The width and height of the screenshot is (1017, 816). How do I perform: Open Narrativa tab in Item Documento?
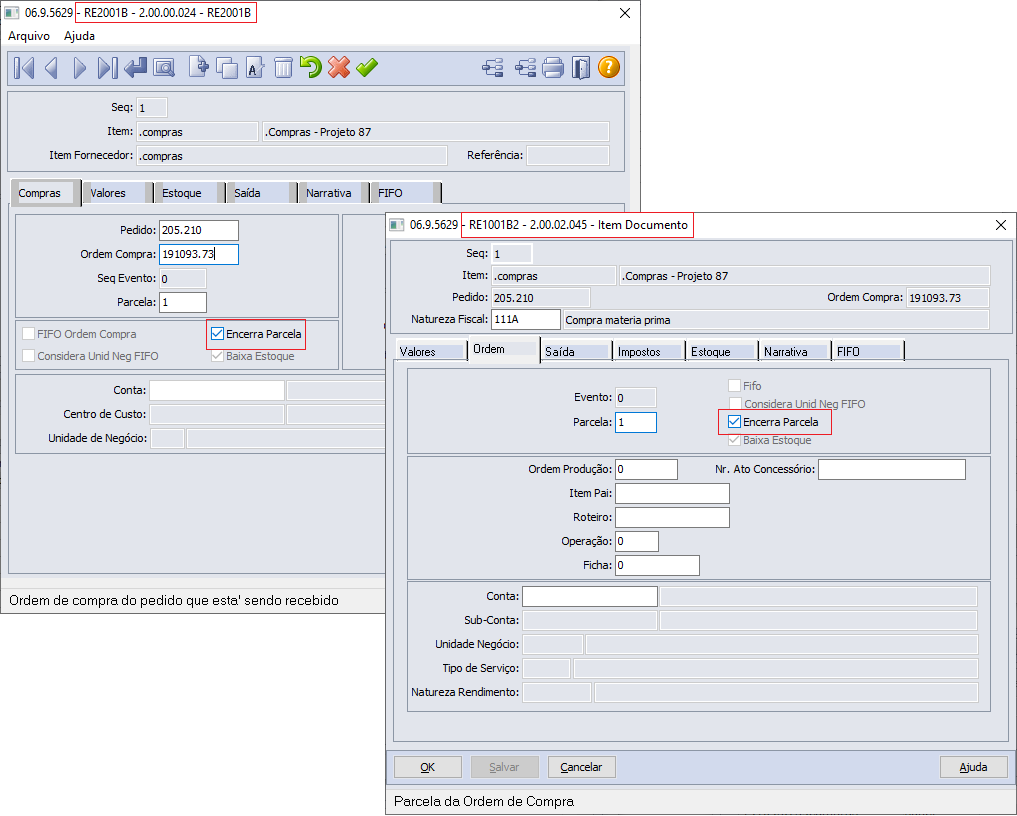click(x=794, y=352)
